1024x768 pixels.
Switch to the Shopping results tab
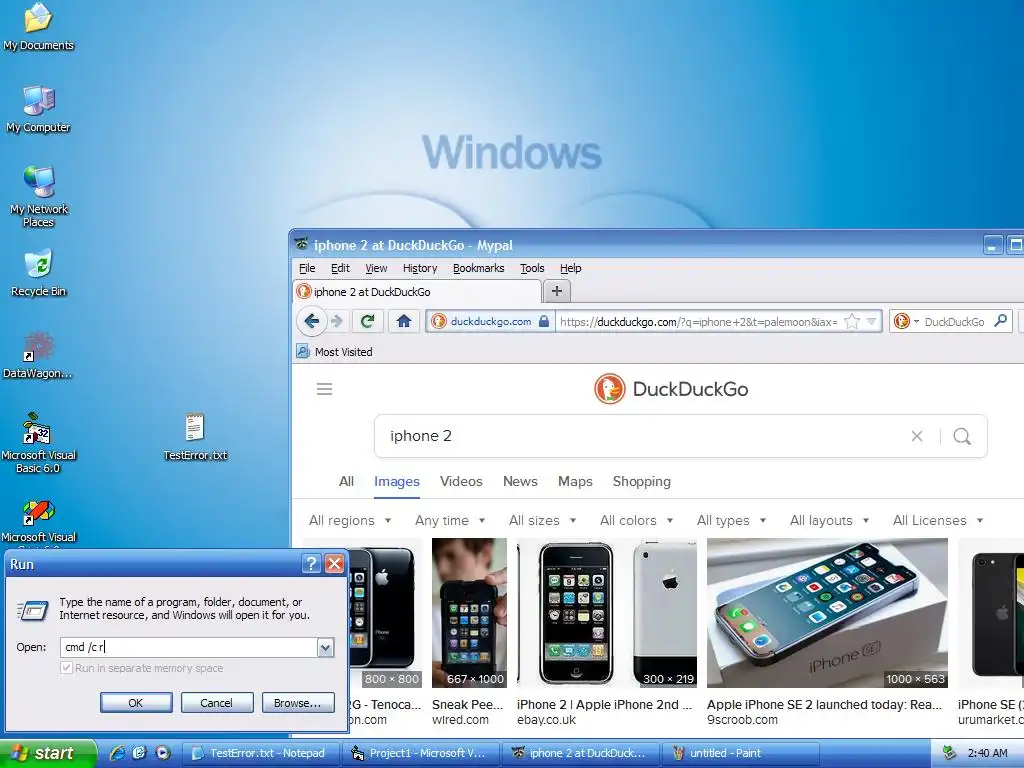point(641,481)
